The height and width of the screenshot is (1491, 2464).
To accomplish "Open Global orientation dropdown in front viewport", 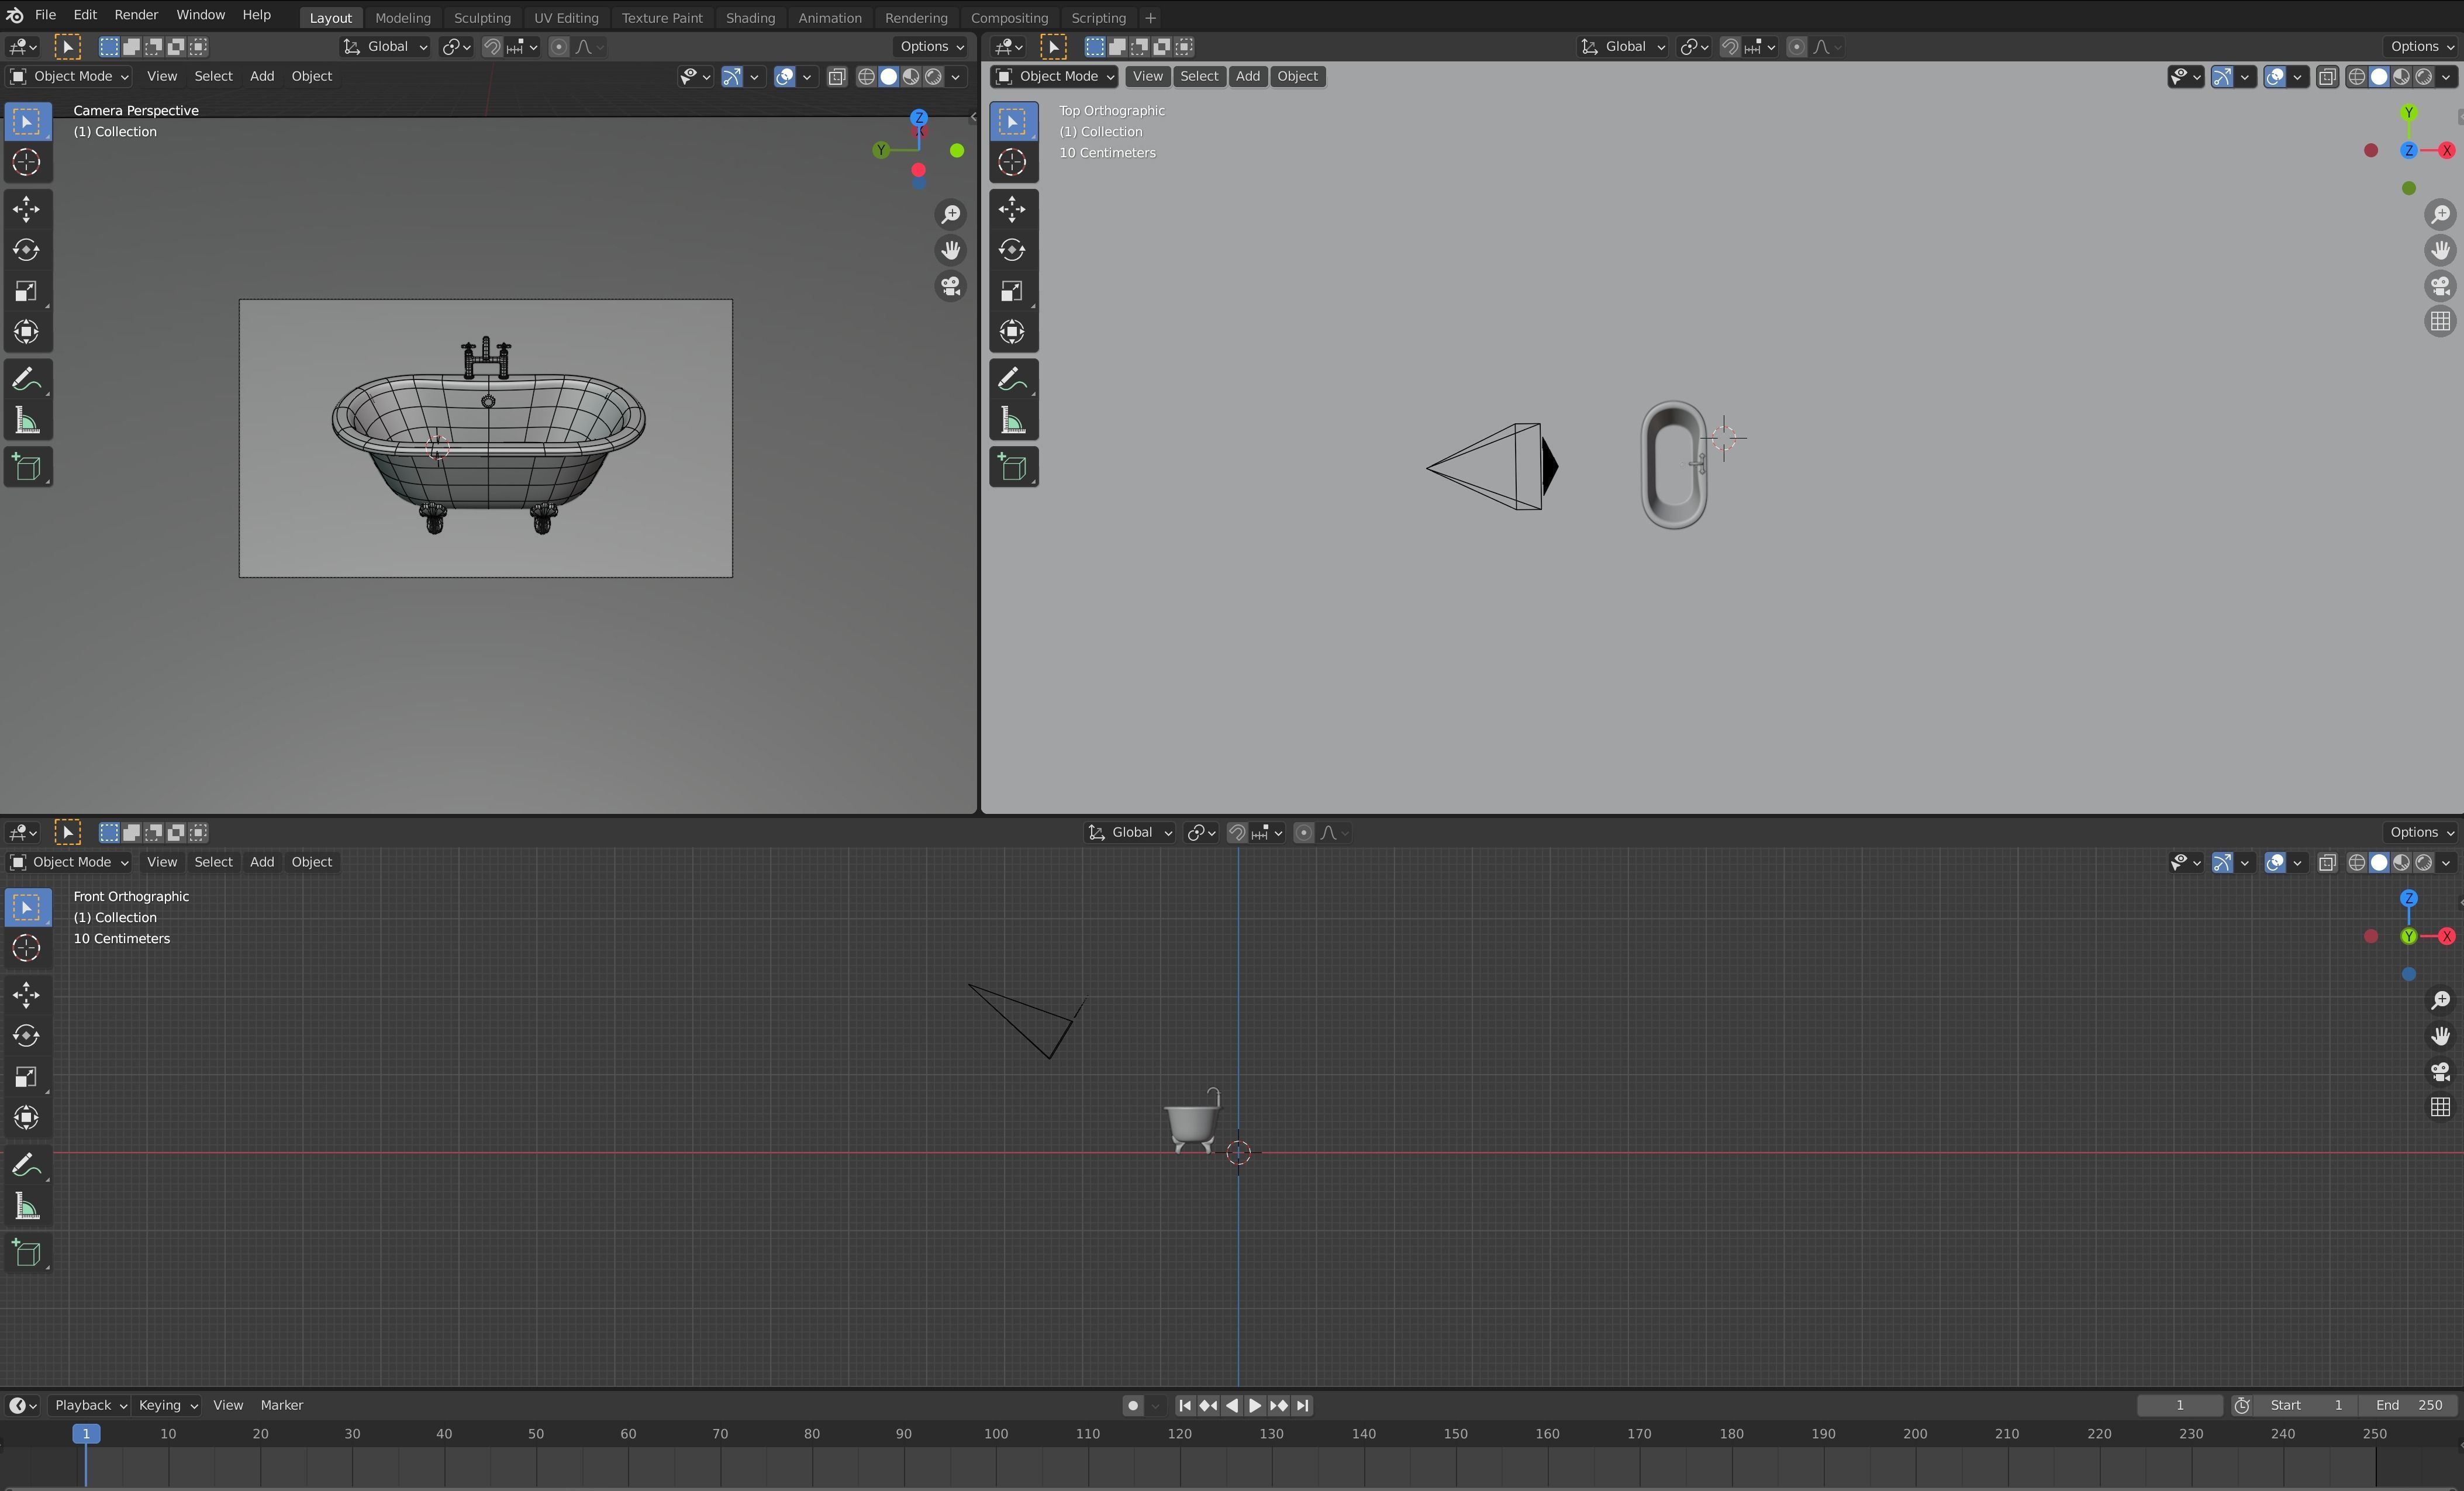I will click(x=1130, y=833).
